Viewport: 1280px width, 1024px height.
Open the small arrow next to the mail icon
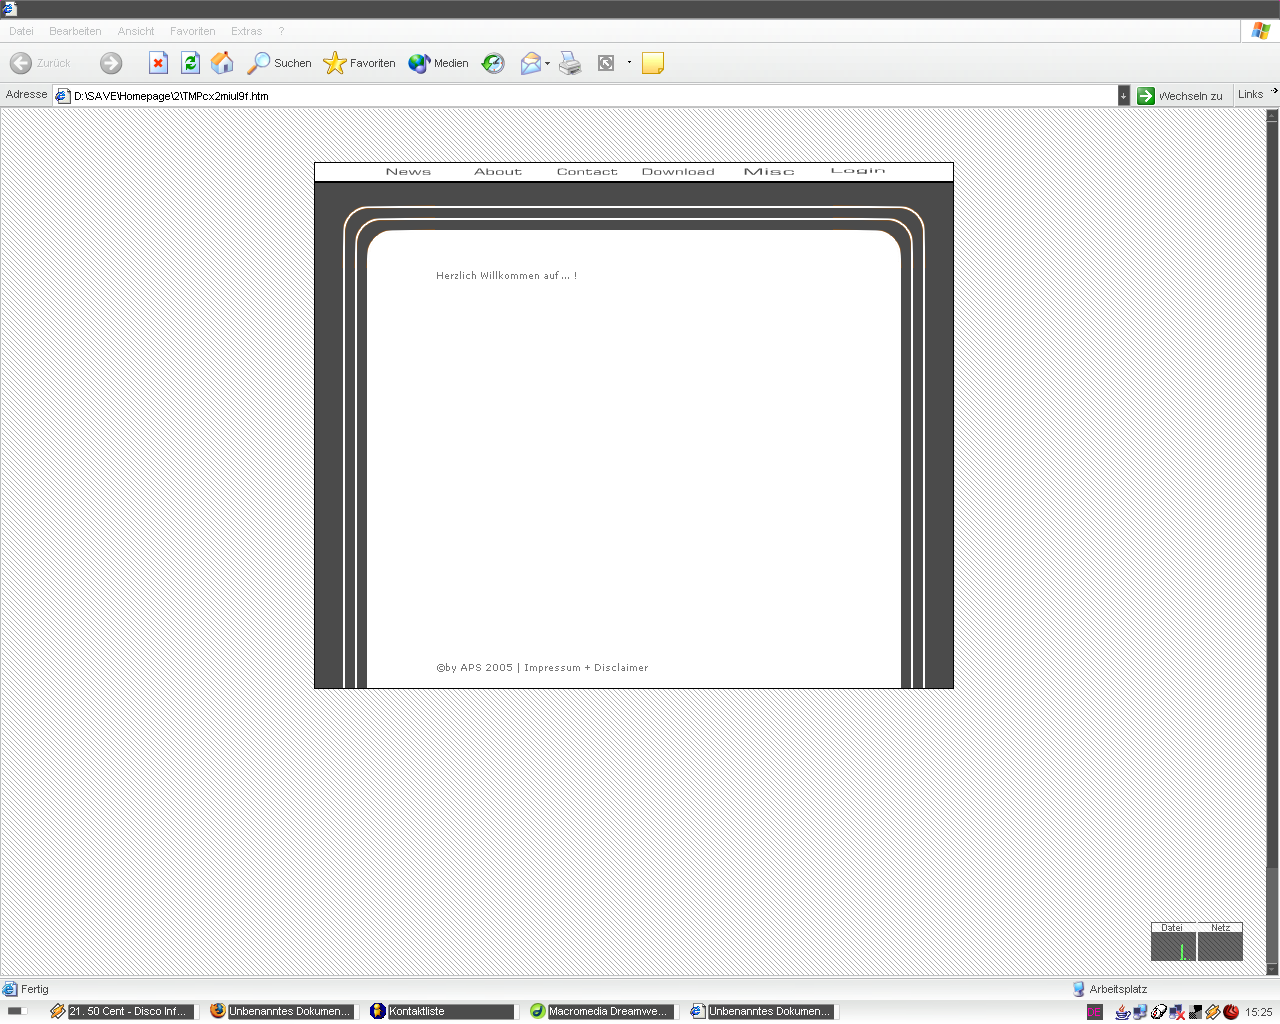point(547,63)
